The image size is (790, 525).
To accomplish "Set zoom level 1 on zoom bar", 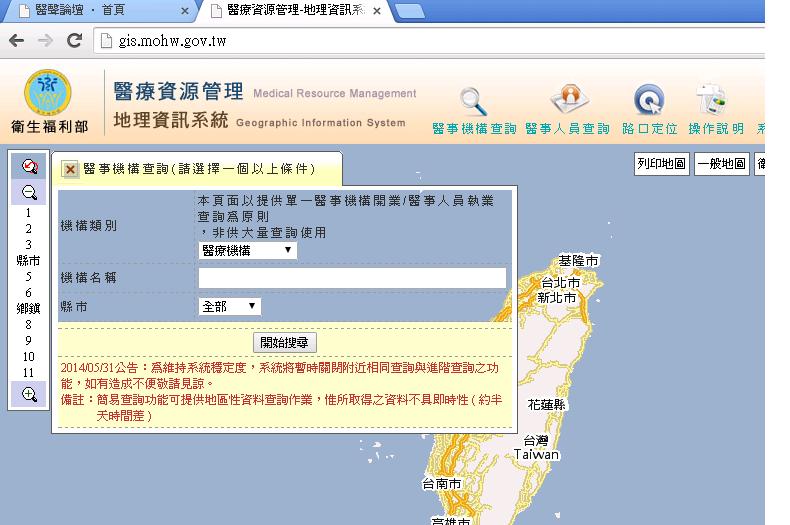I will point(29,213).
